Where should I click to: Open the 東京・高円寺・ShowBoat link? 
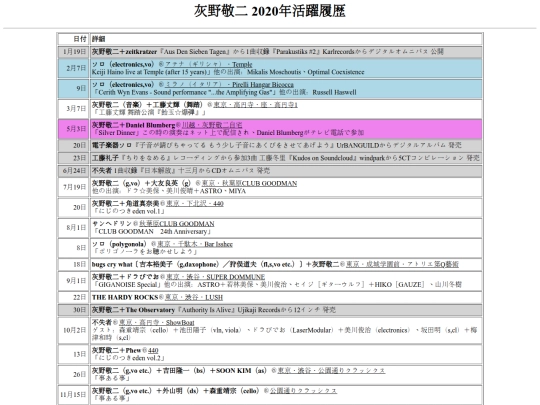157,322
